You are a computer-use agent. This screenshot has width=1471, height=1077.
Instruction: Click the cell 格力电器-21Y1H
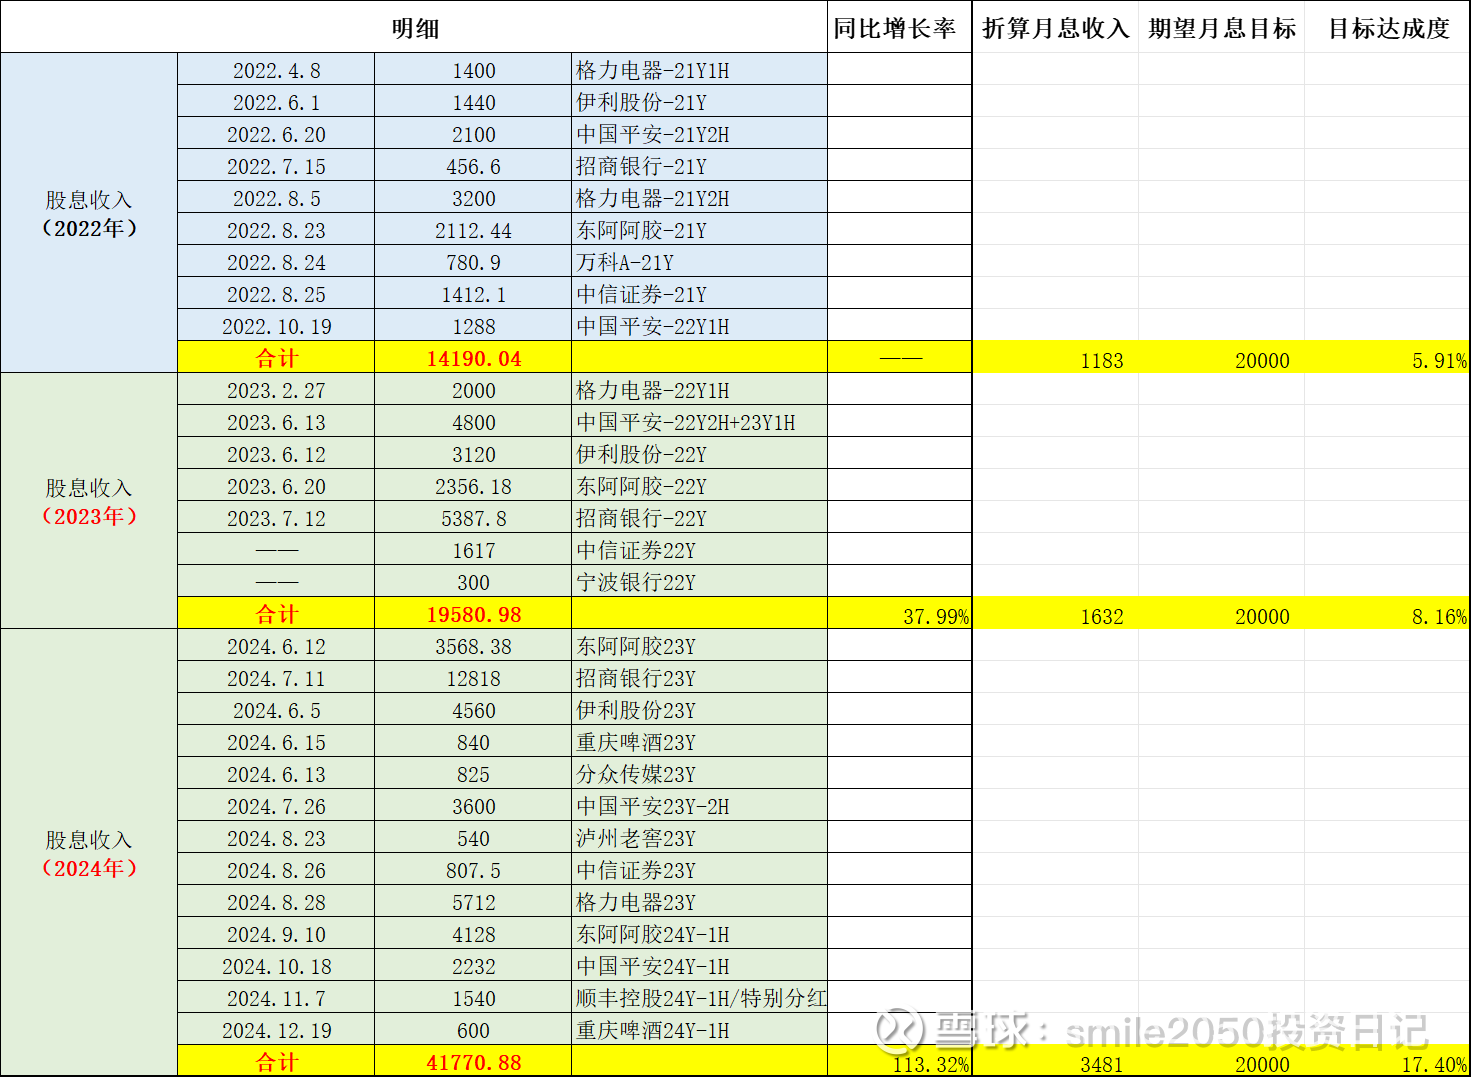tap(699, 70)
